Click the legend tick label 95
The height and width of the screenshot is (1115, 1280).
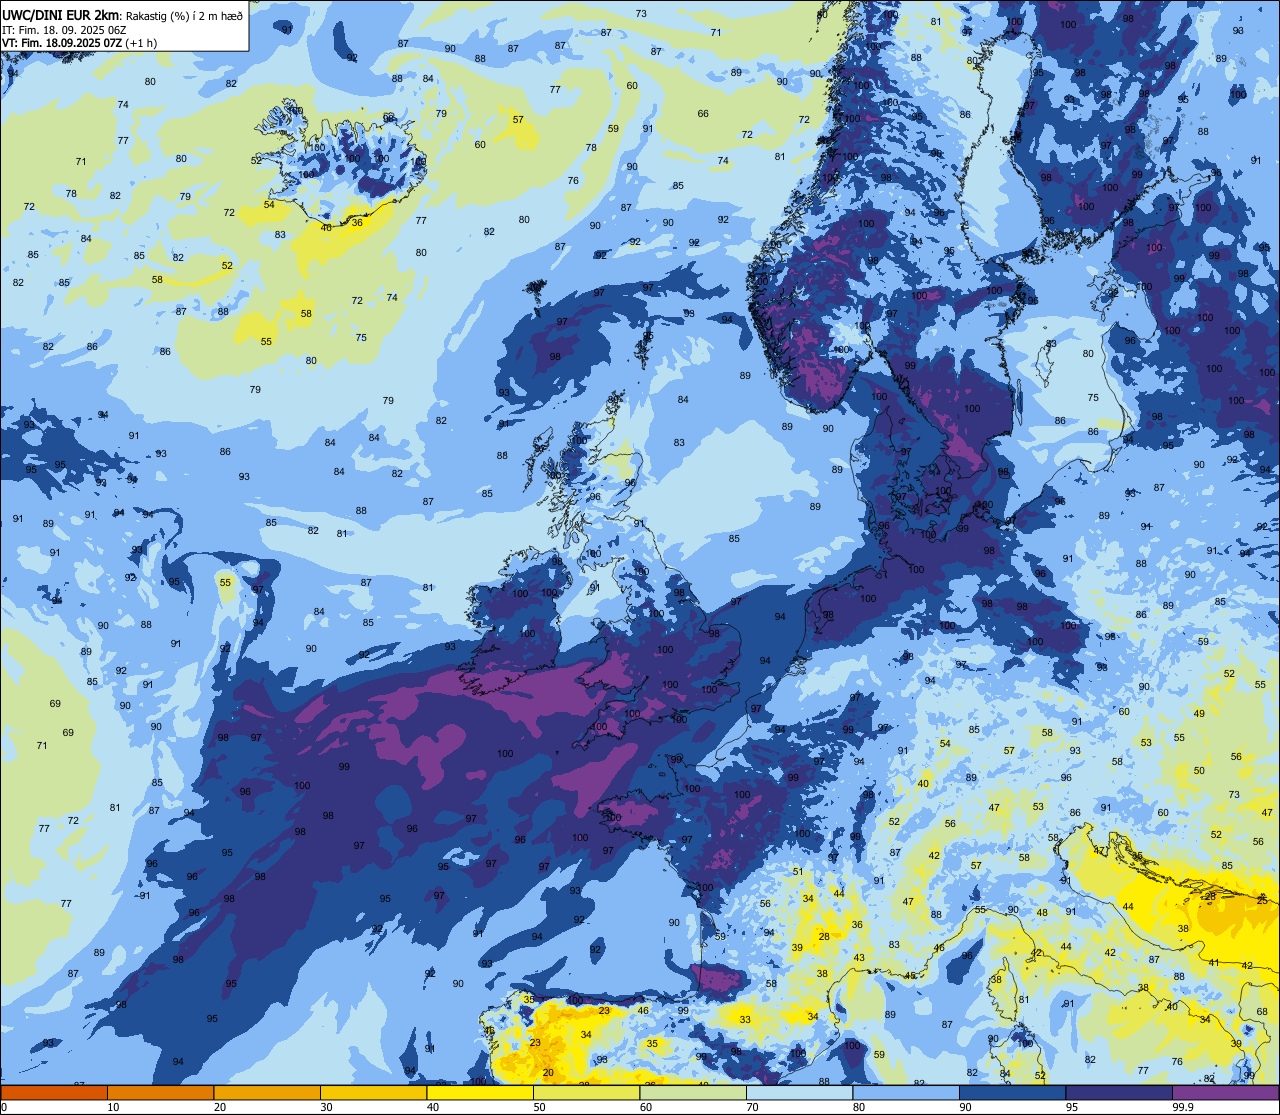point(1072,1107)
